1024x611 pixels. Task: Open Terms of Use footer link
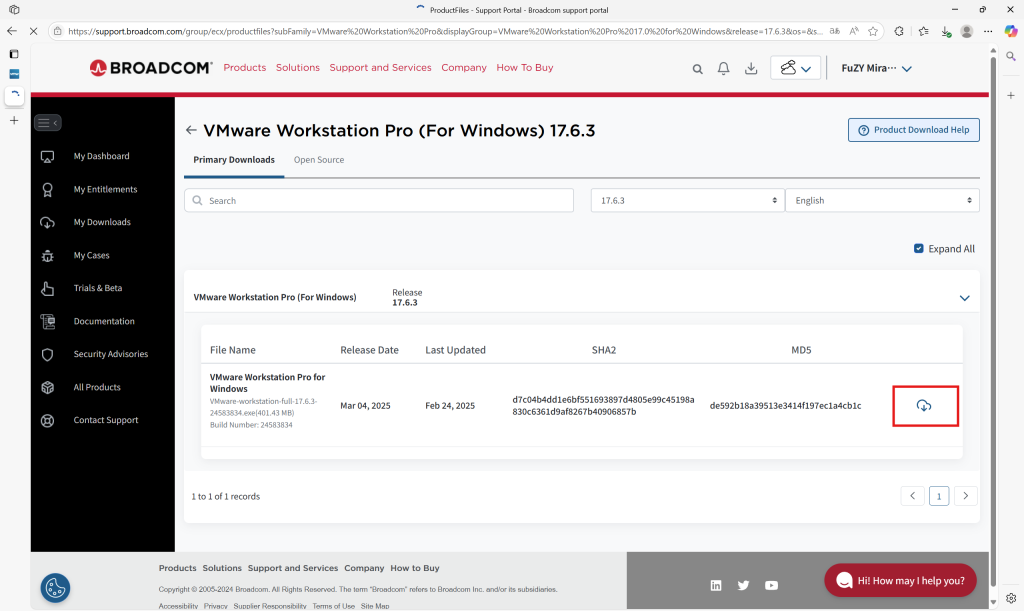(x=333, y=606)
